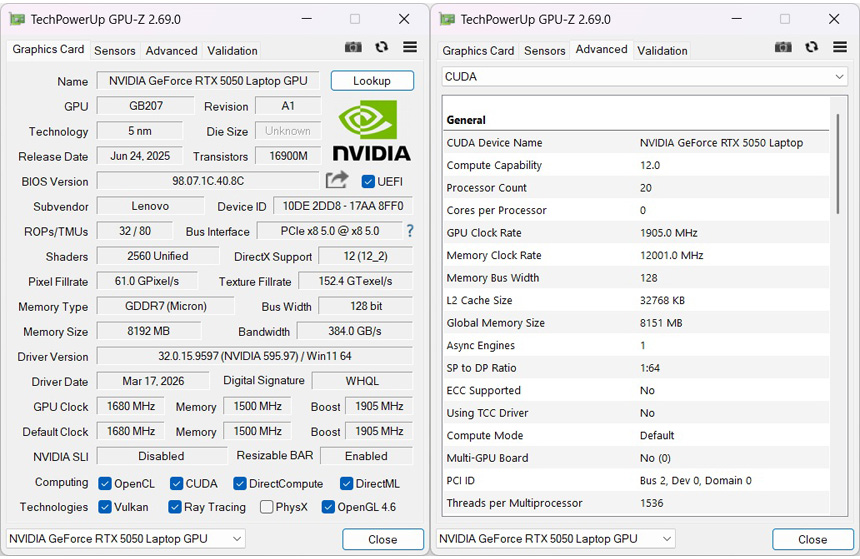Toggle the UEFI checkbox
Screen dimensions: 860x559
point(368,181)
